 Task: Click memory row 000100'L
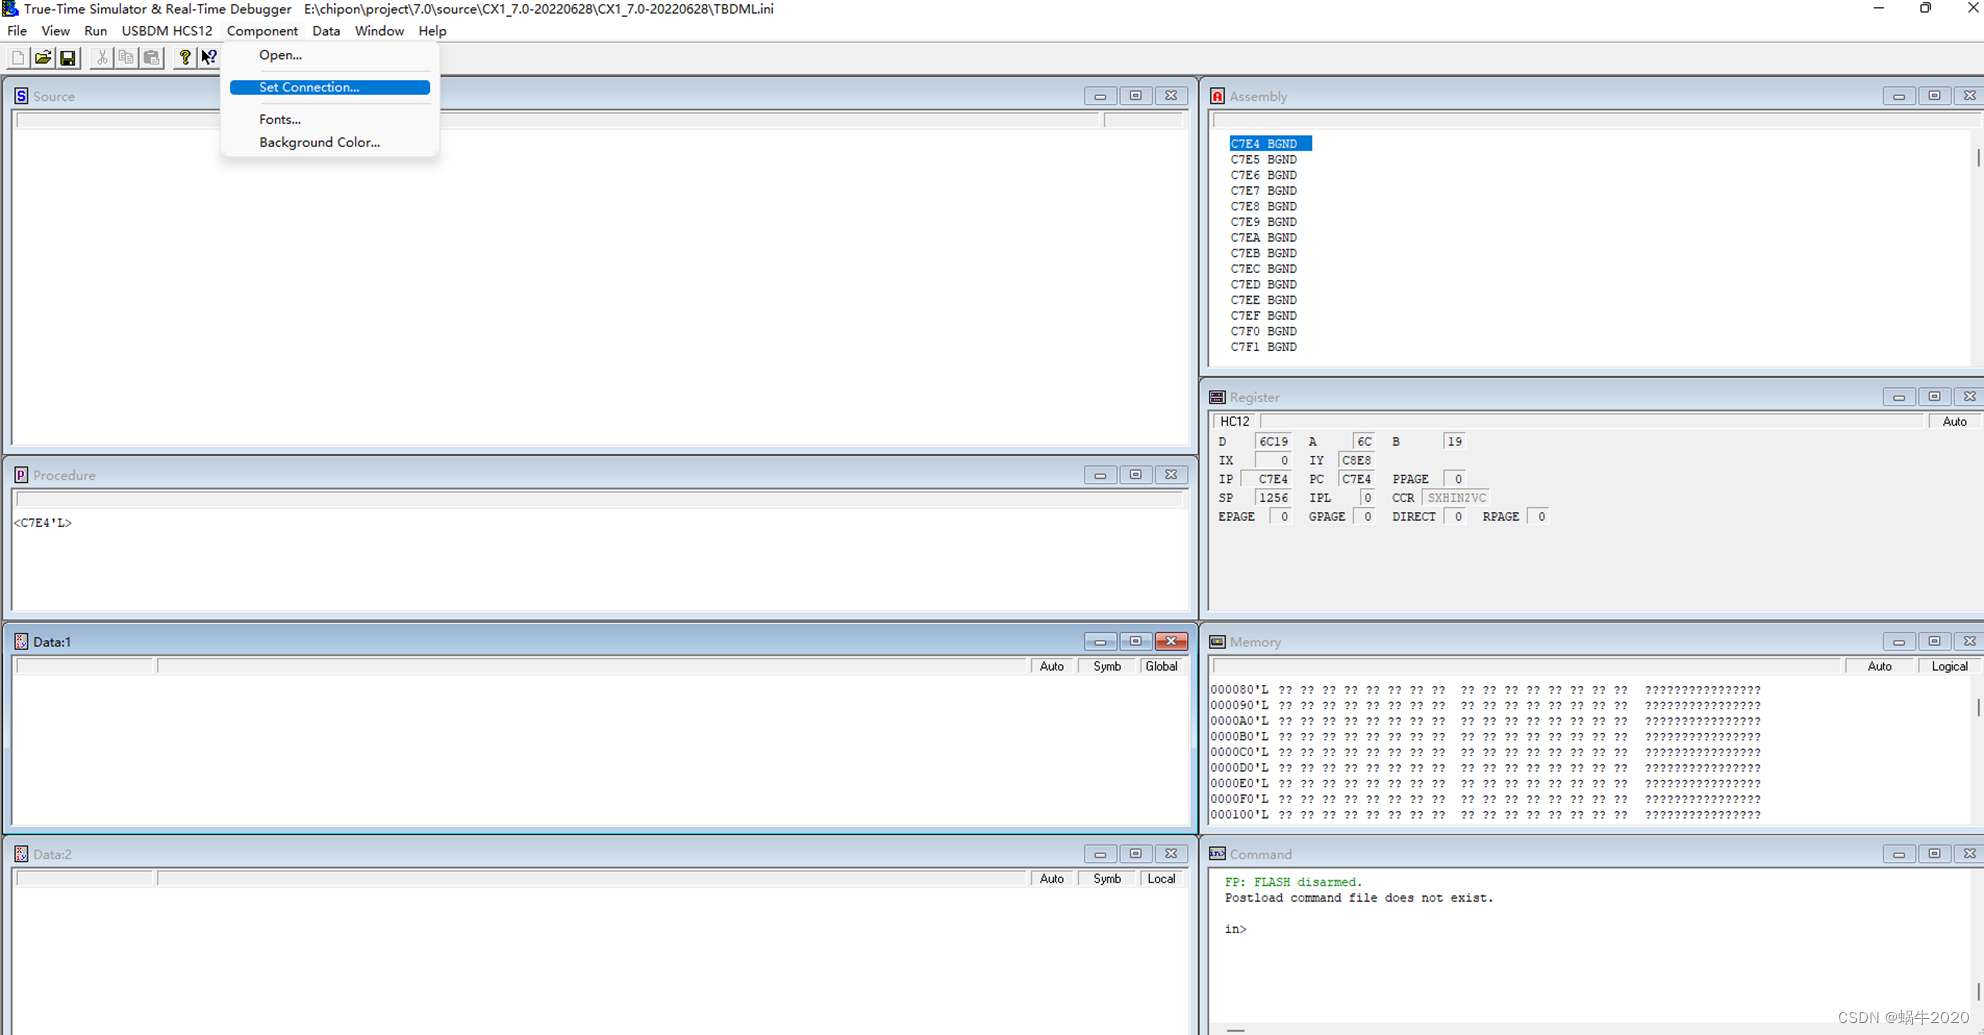coord(1485,815)
